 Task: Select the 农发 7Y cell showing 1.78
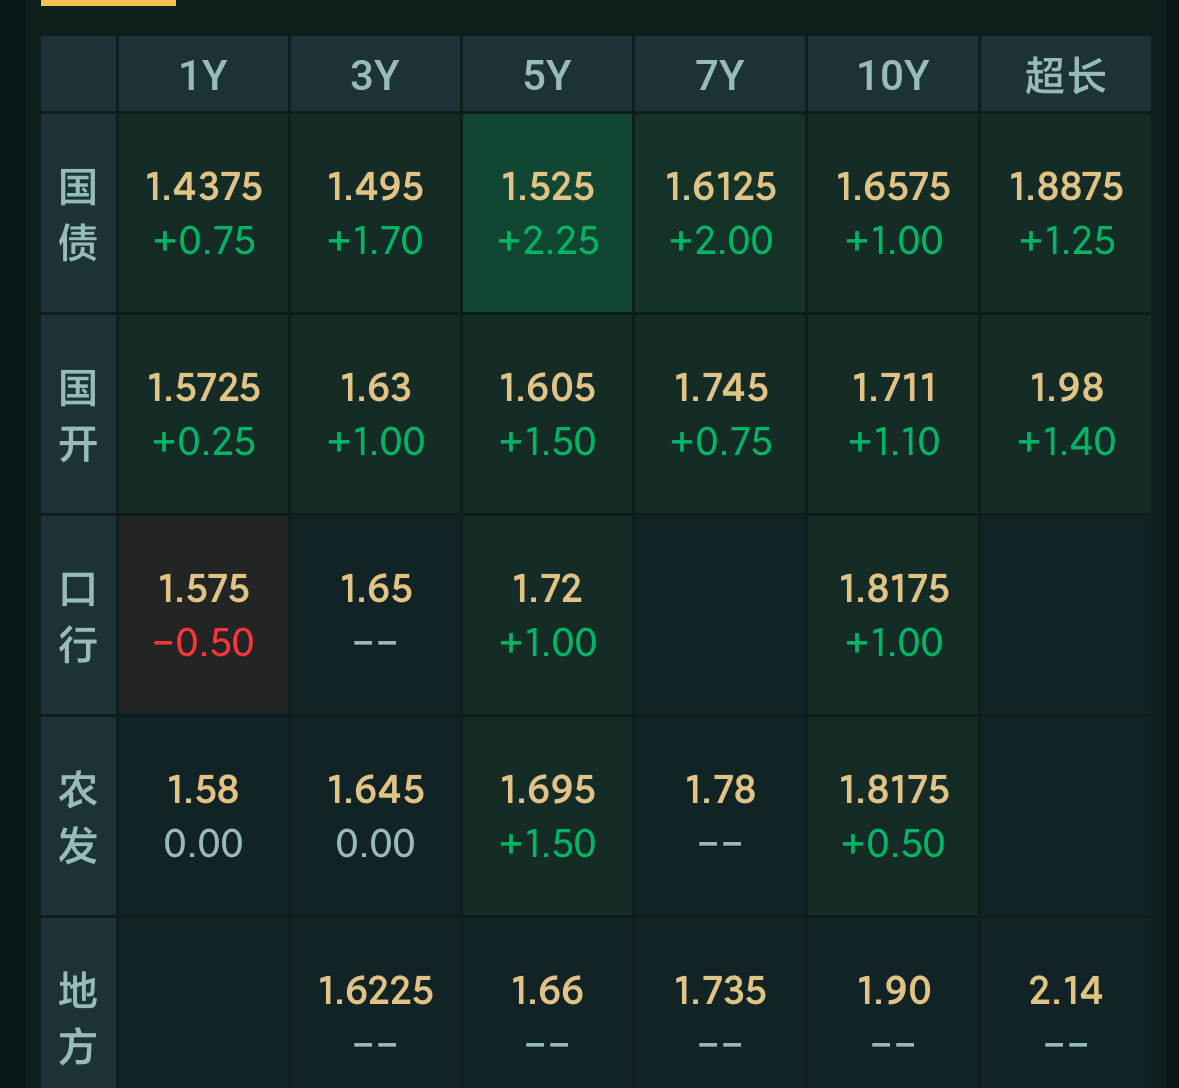pos(720,815)
